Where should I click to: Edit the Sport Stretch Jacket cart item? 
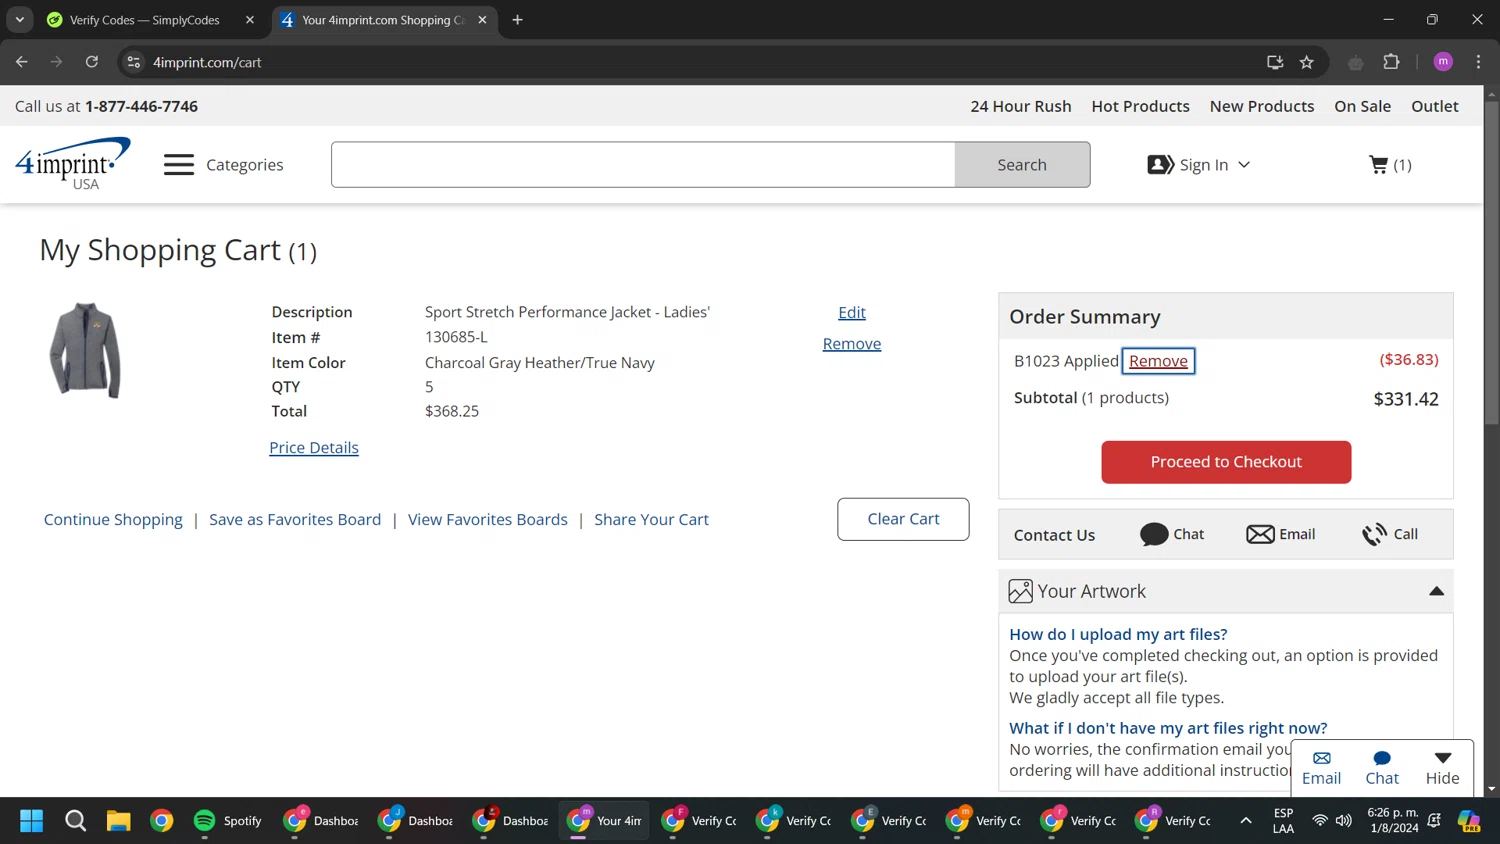coord(852,312)
